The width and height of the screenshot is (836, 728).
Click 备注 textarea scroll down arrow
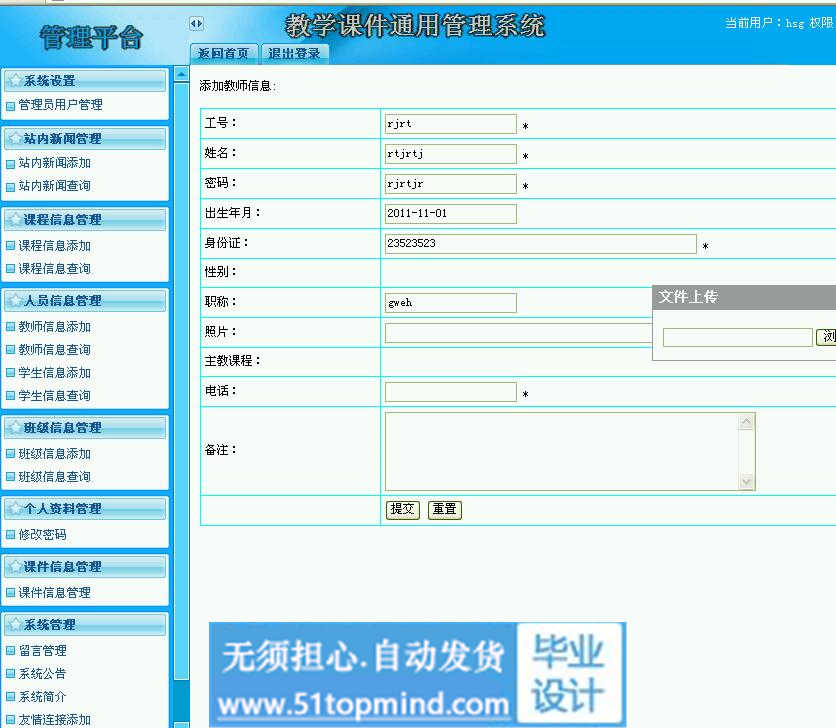point(746,482)
